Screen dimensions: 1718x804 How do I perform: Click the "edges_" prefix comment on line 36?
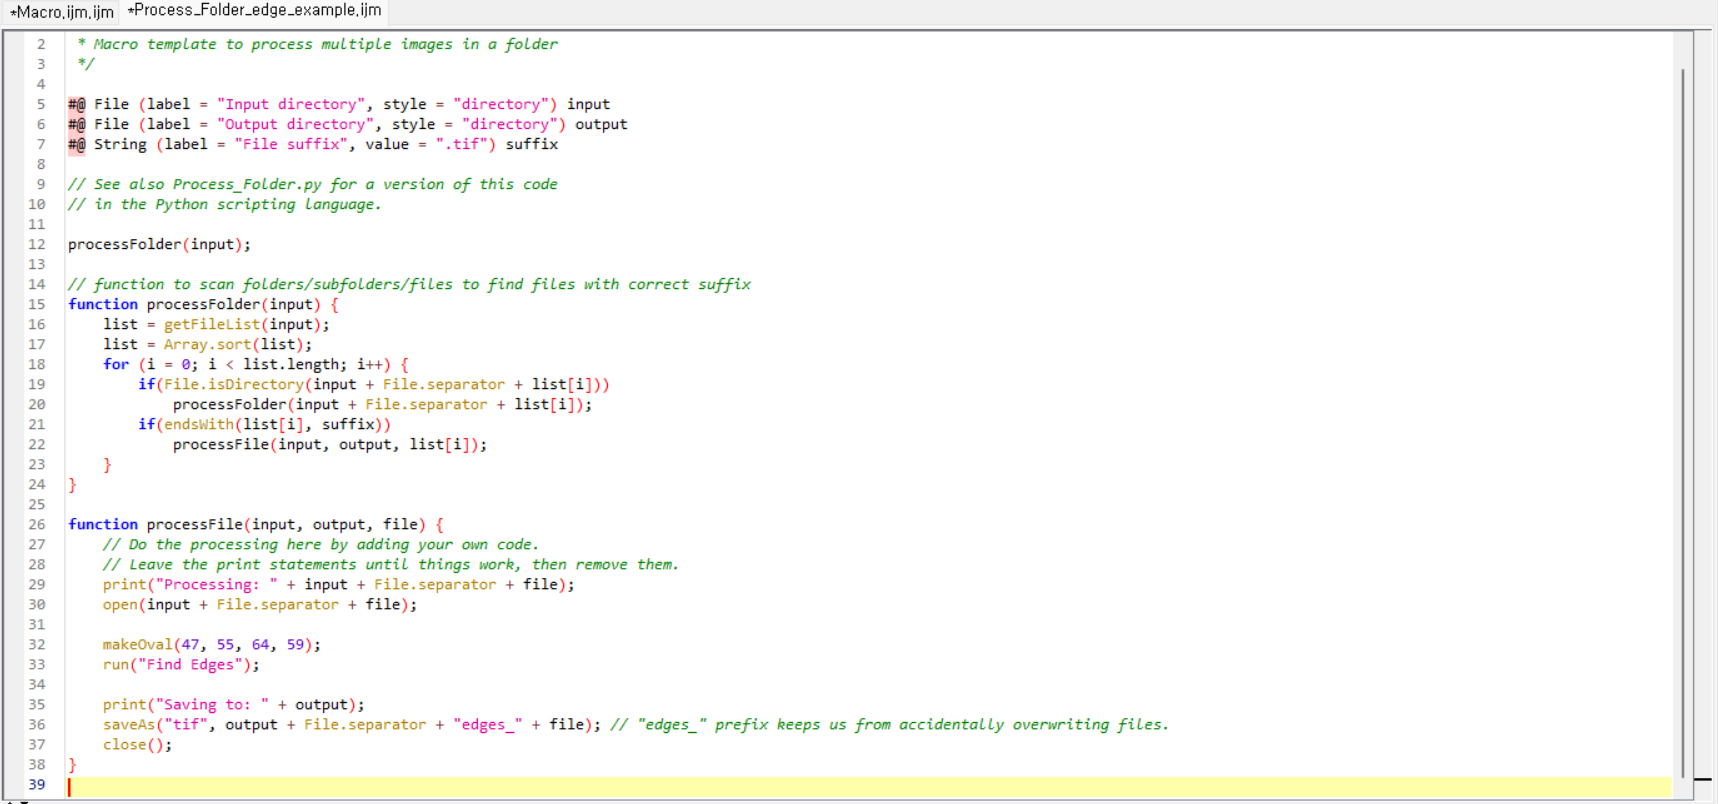(x=889, y=724)
